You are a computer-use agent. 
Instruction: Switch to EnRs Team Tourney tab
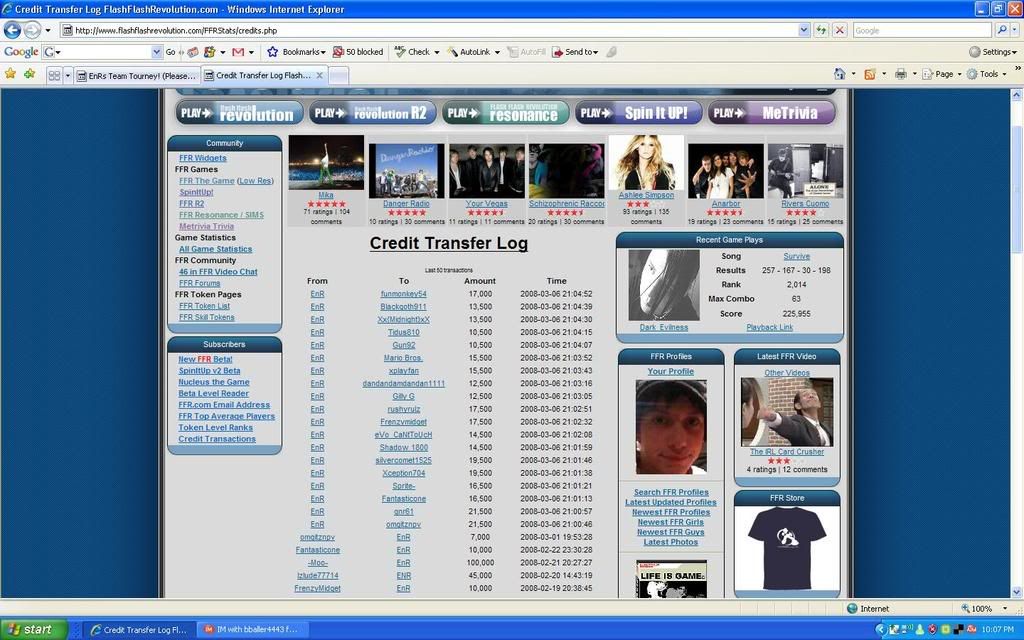pos(137,75)
